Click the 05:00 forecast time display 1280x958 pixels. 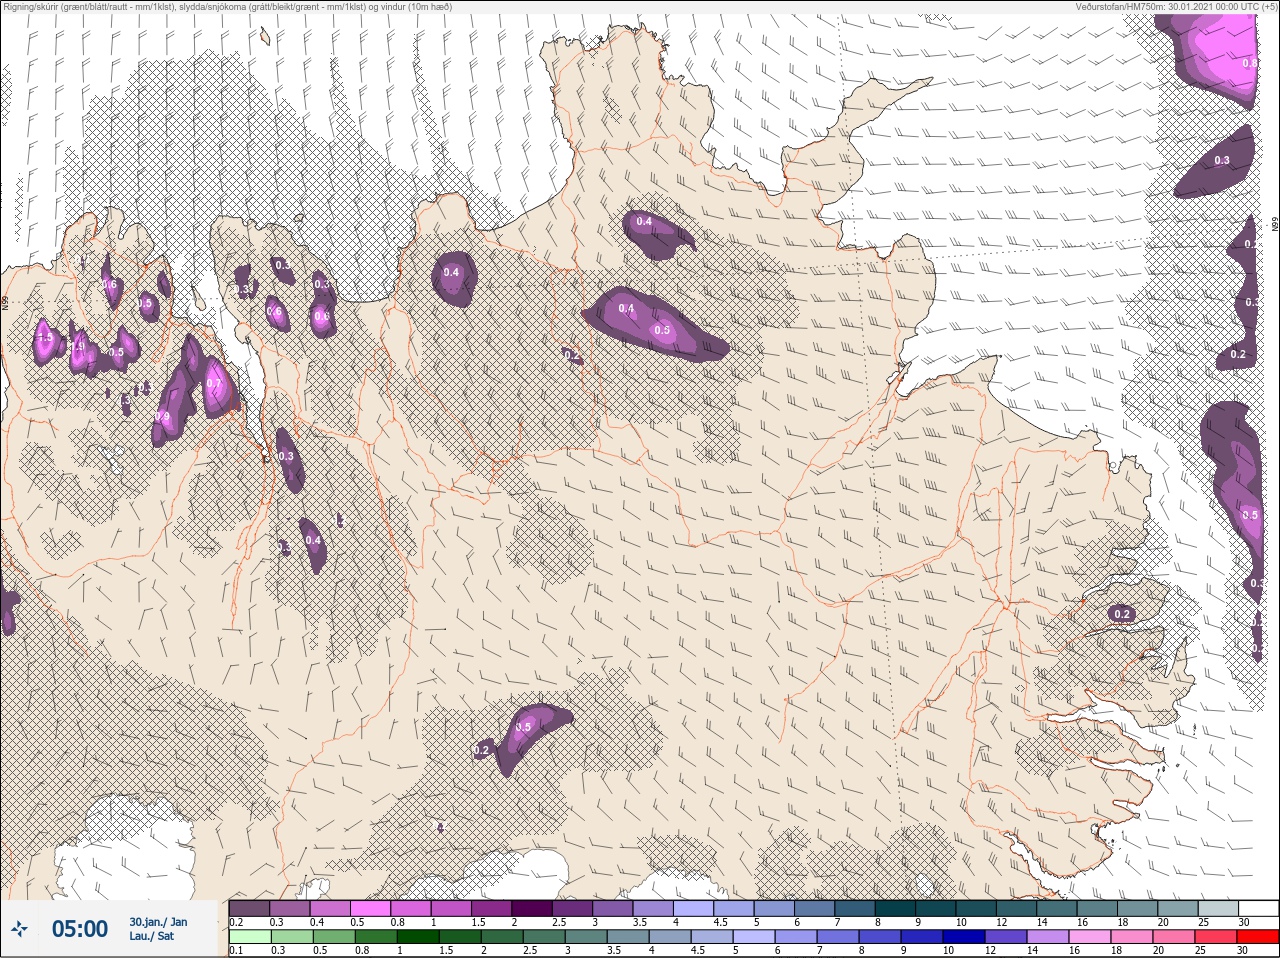(x=80, y=929)
